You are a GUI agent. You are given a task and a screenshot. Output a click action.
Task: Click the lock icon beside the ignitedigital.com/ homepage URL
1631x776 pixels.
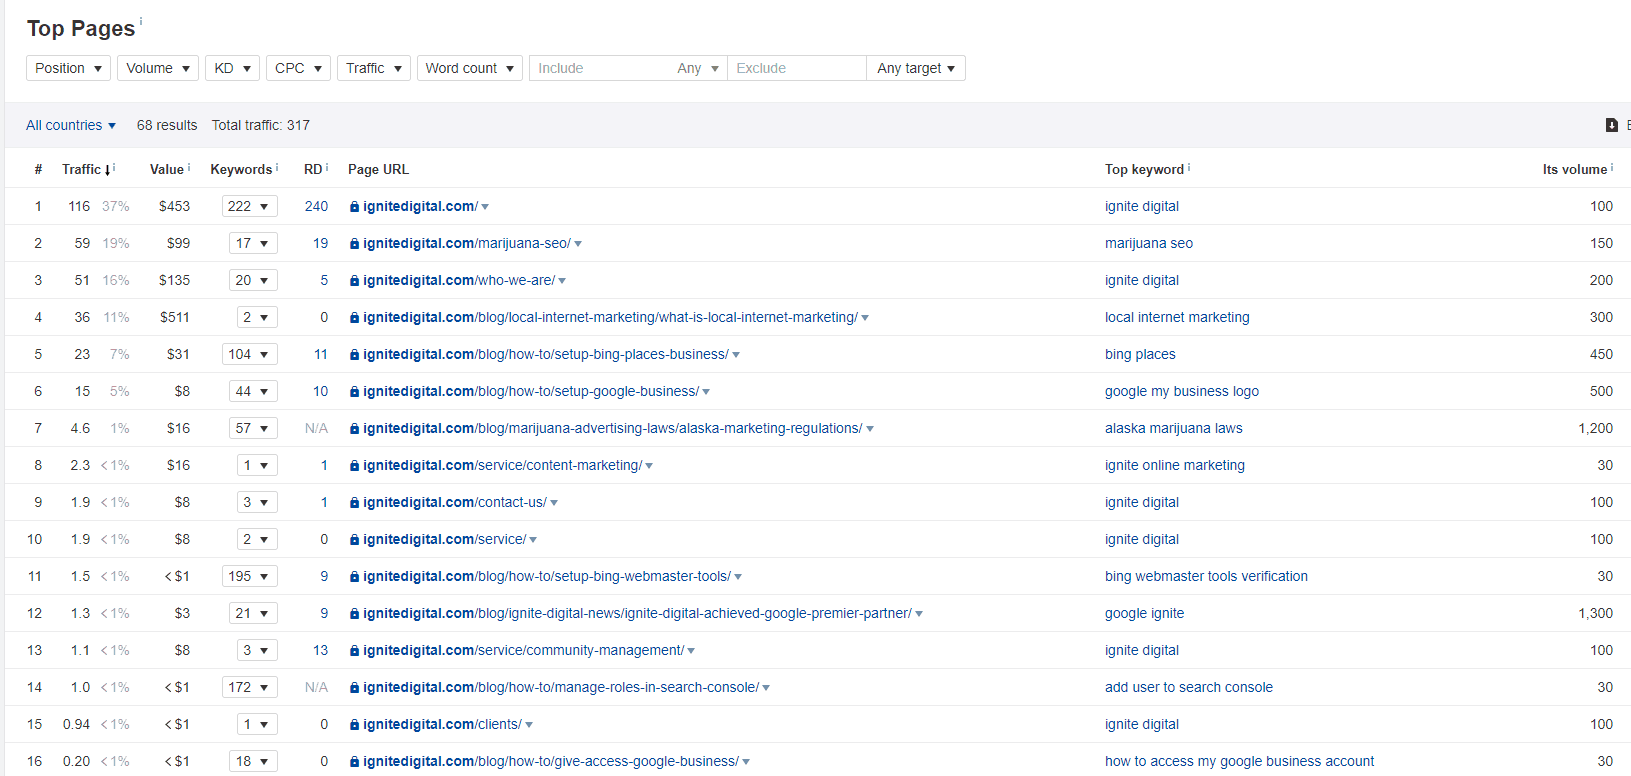354,207
